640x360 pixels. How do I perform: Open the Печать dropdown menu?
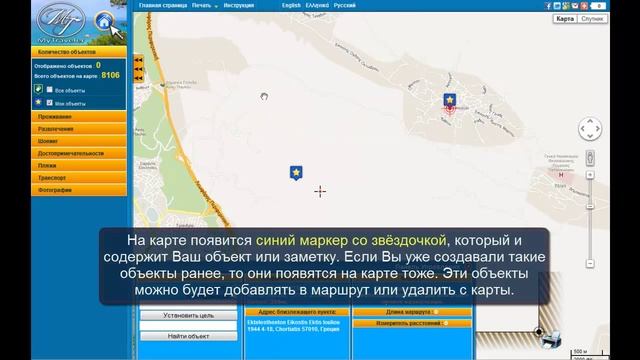coord(204,5)
